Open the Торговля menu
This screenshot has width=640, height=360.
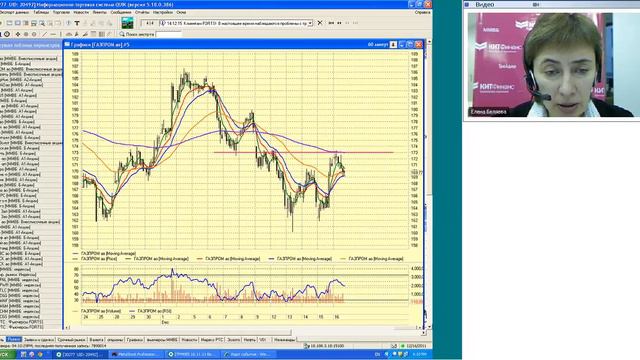click(x=61, y=13)
